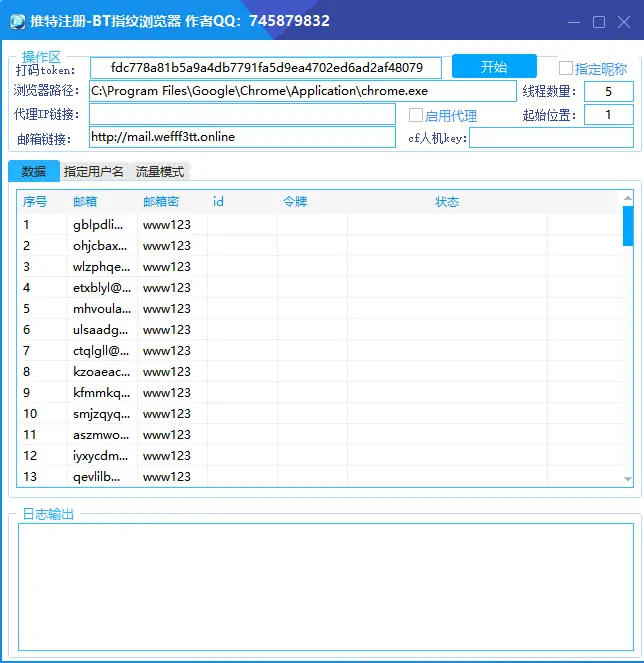This screenshot has width=644, height=663.
Task: Maximize the window
Action: [x=599, y=22]
